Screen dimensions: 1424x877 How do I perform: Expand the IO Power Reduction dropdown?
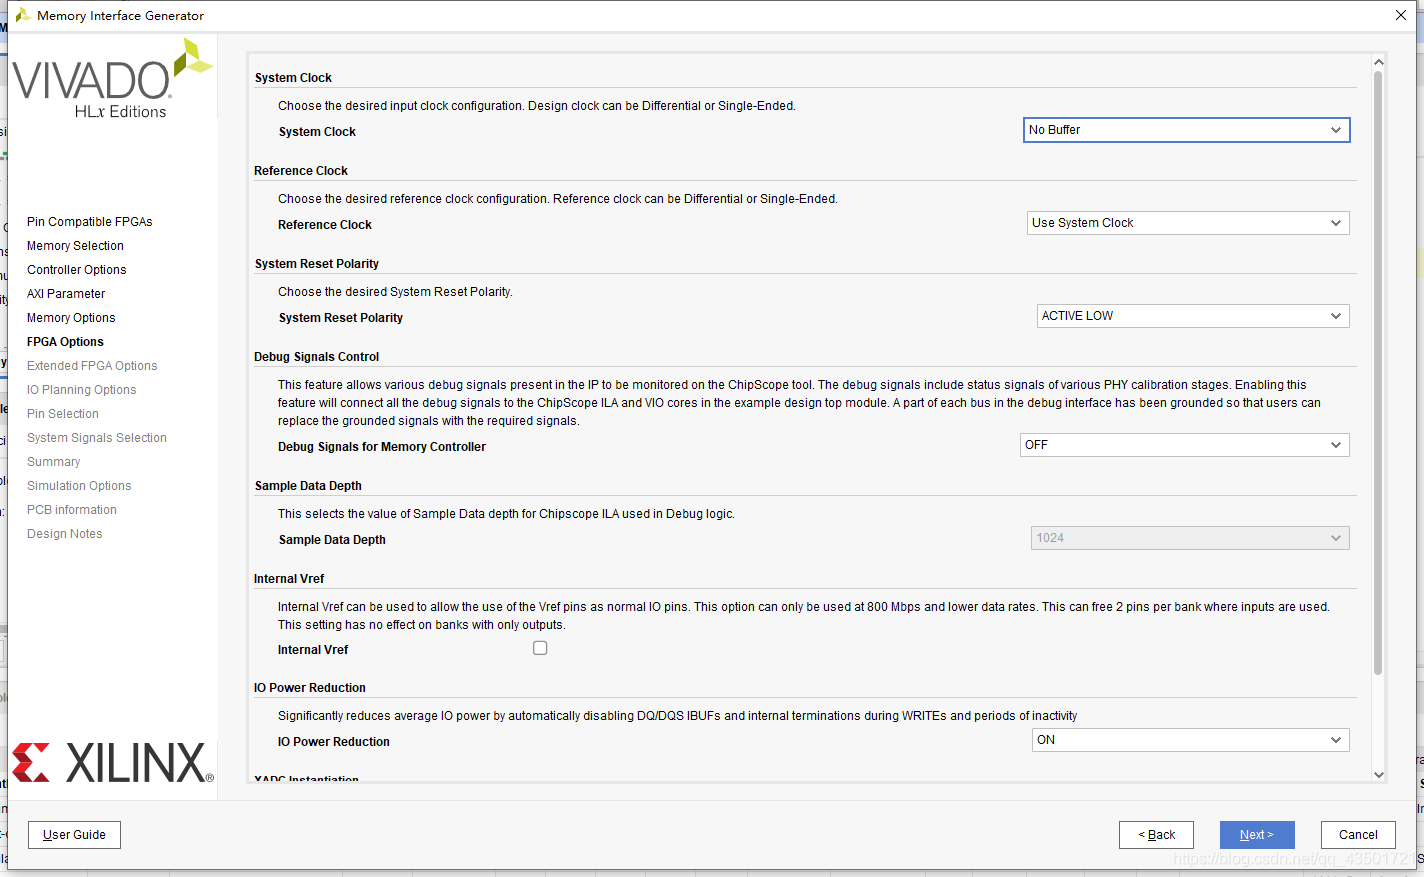click(1191, 740)
